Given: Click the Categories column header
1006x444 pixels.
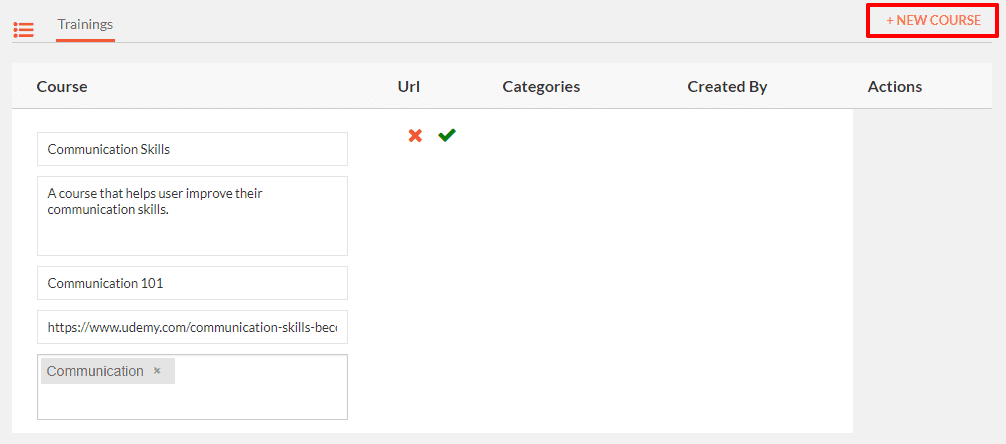Looking at the screenshot, I should 541,87.
